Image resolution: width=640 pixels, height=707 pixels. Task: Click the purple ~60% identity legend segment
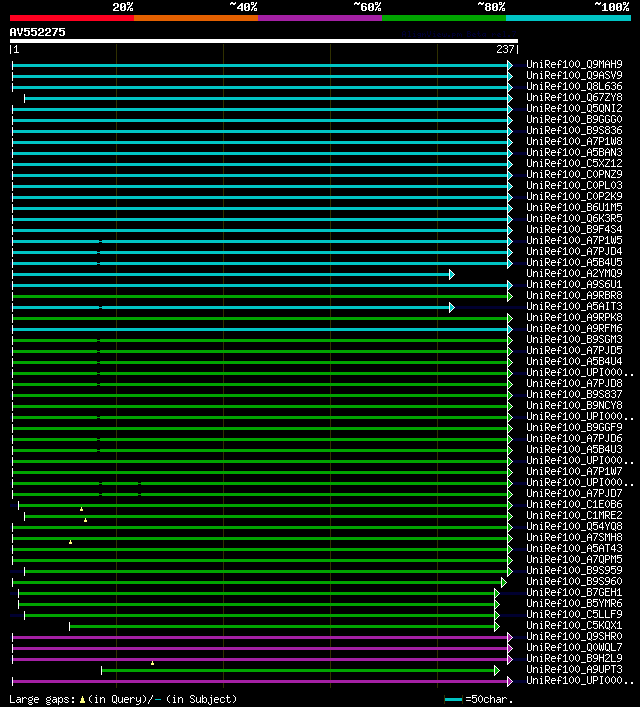point(320,18)
